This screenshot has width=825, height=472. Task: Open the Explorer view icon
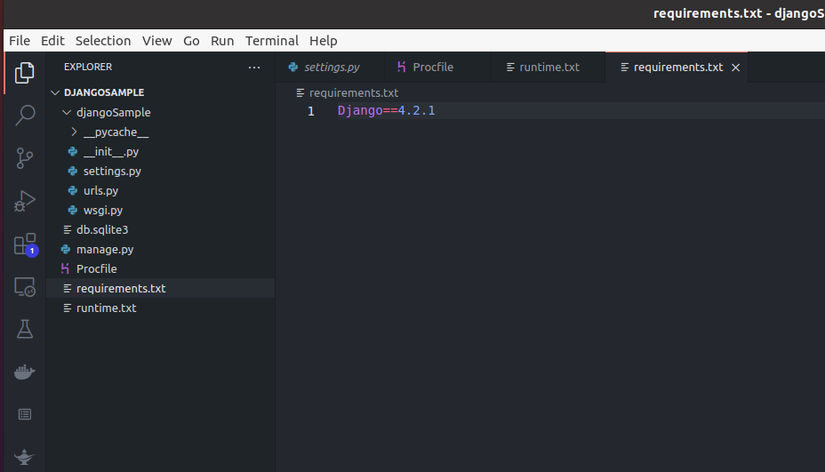tap(24, 73)
